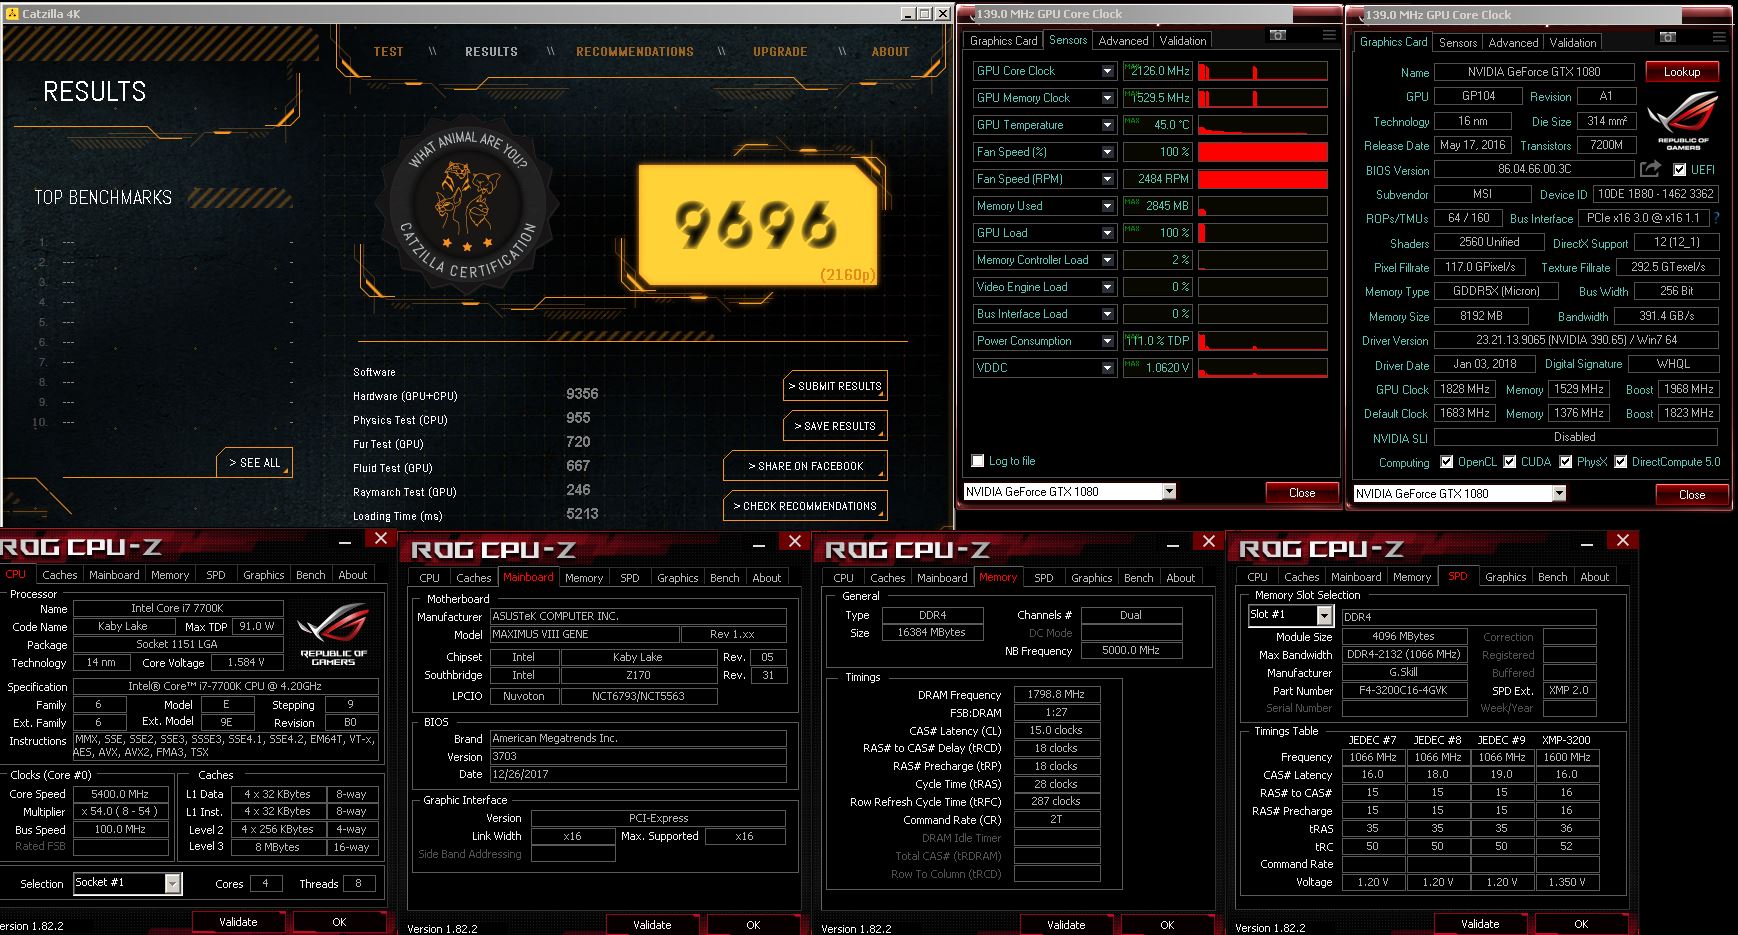Open the VDDC sensor dropdown

pyautogui.click(x=1107, y=368)
